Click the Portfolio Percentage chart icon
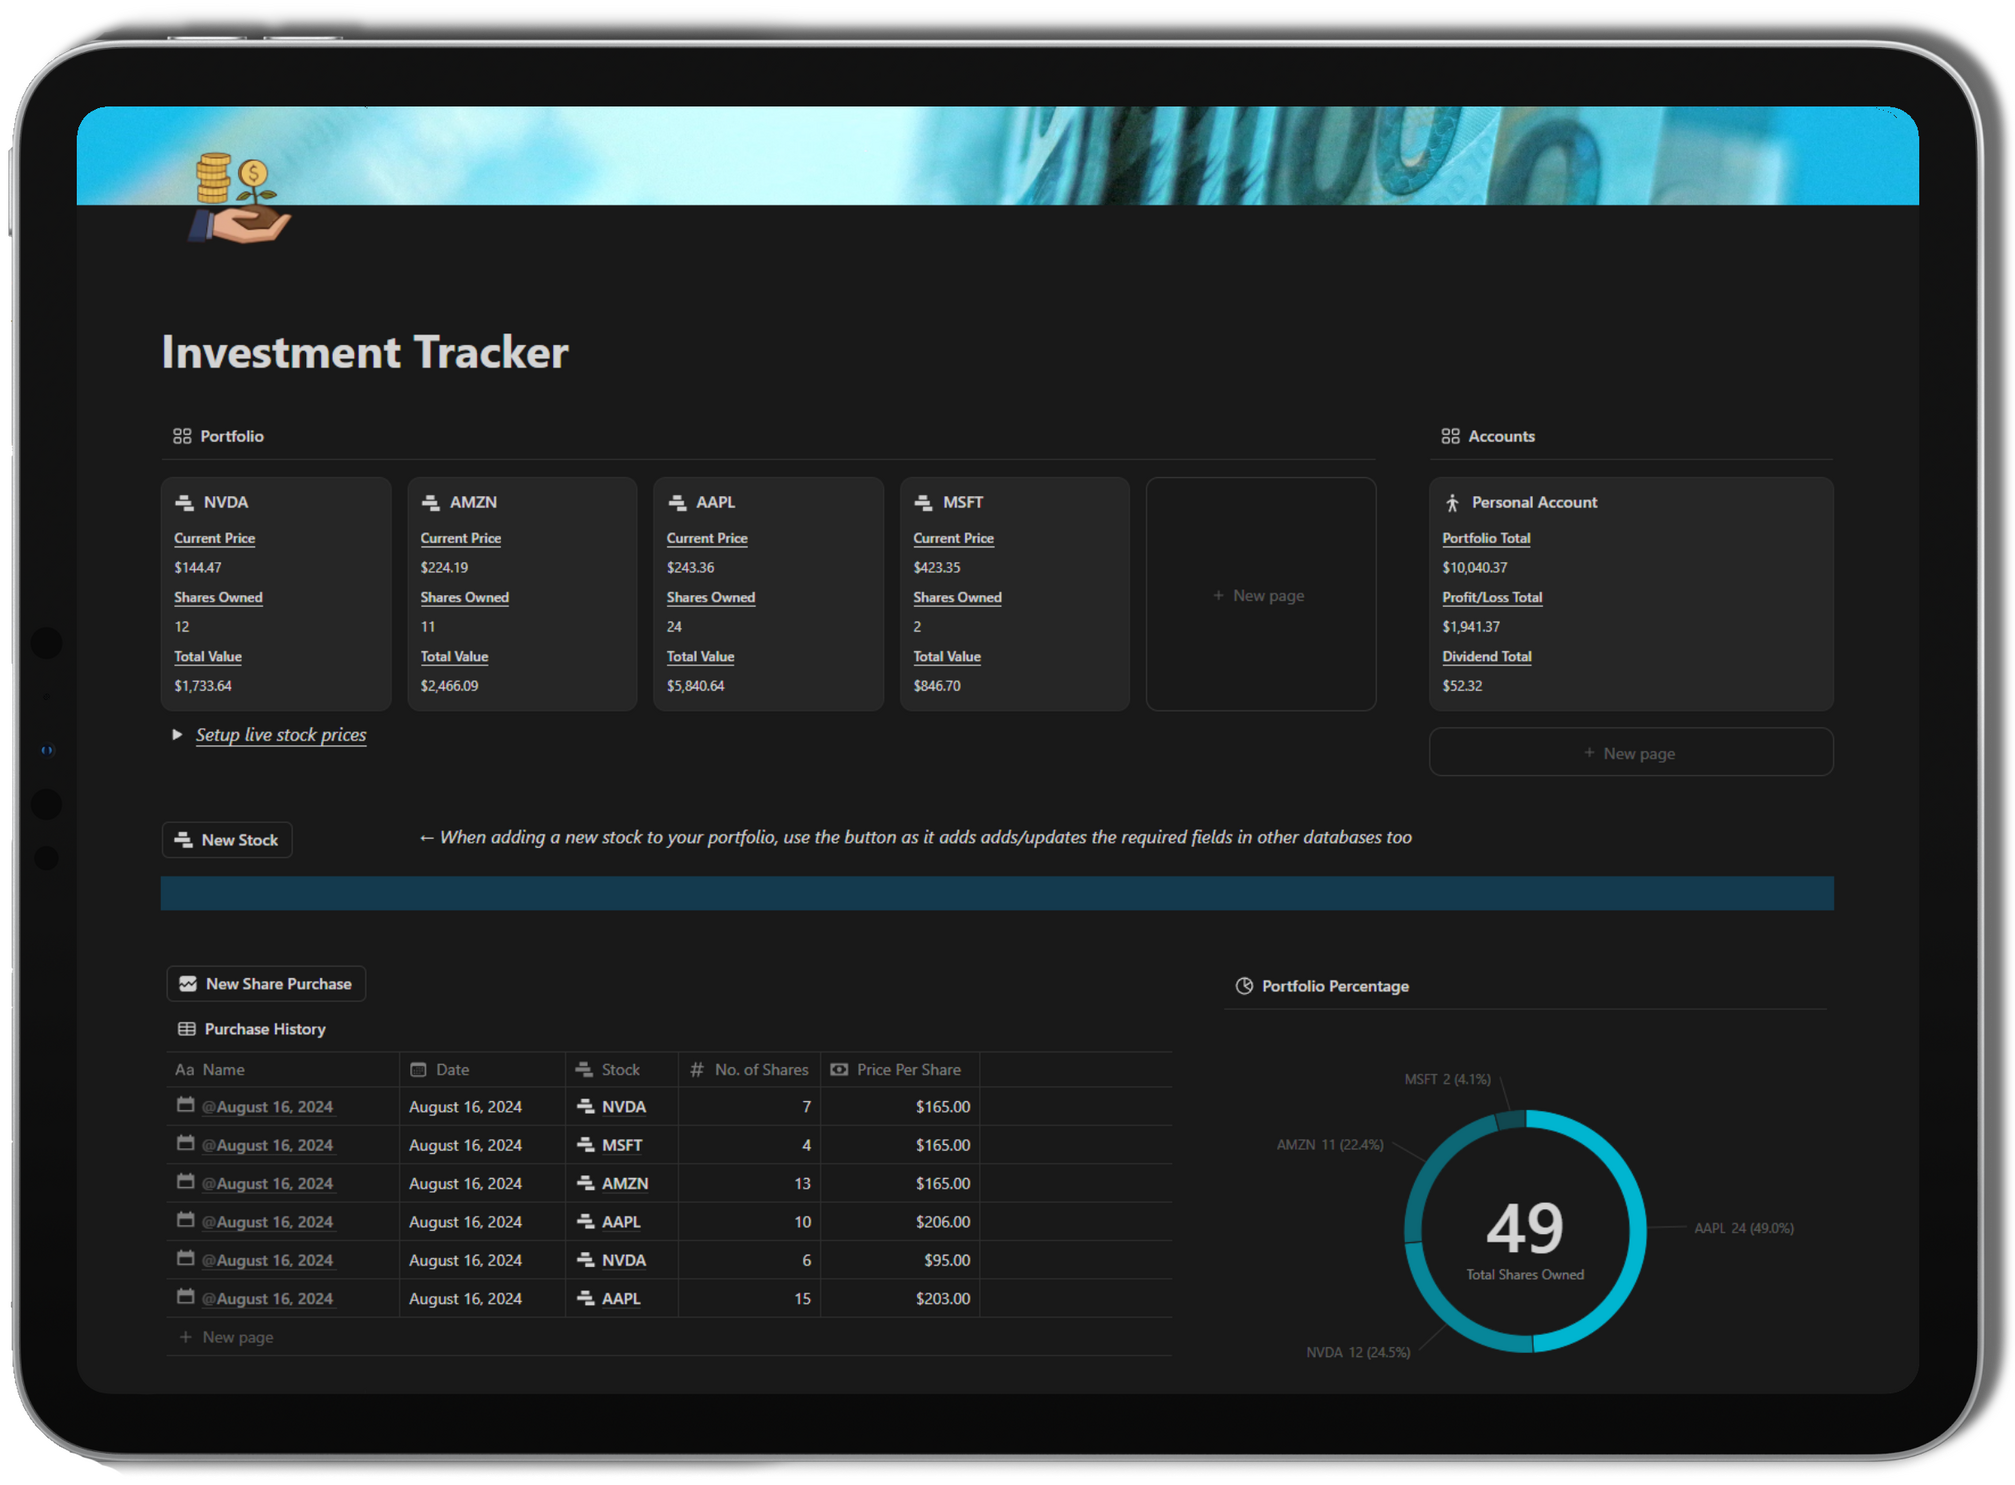The width and height of the screenshot is (2015, 1485). [1244, 986]
